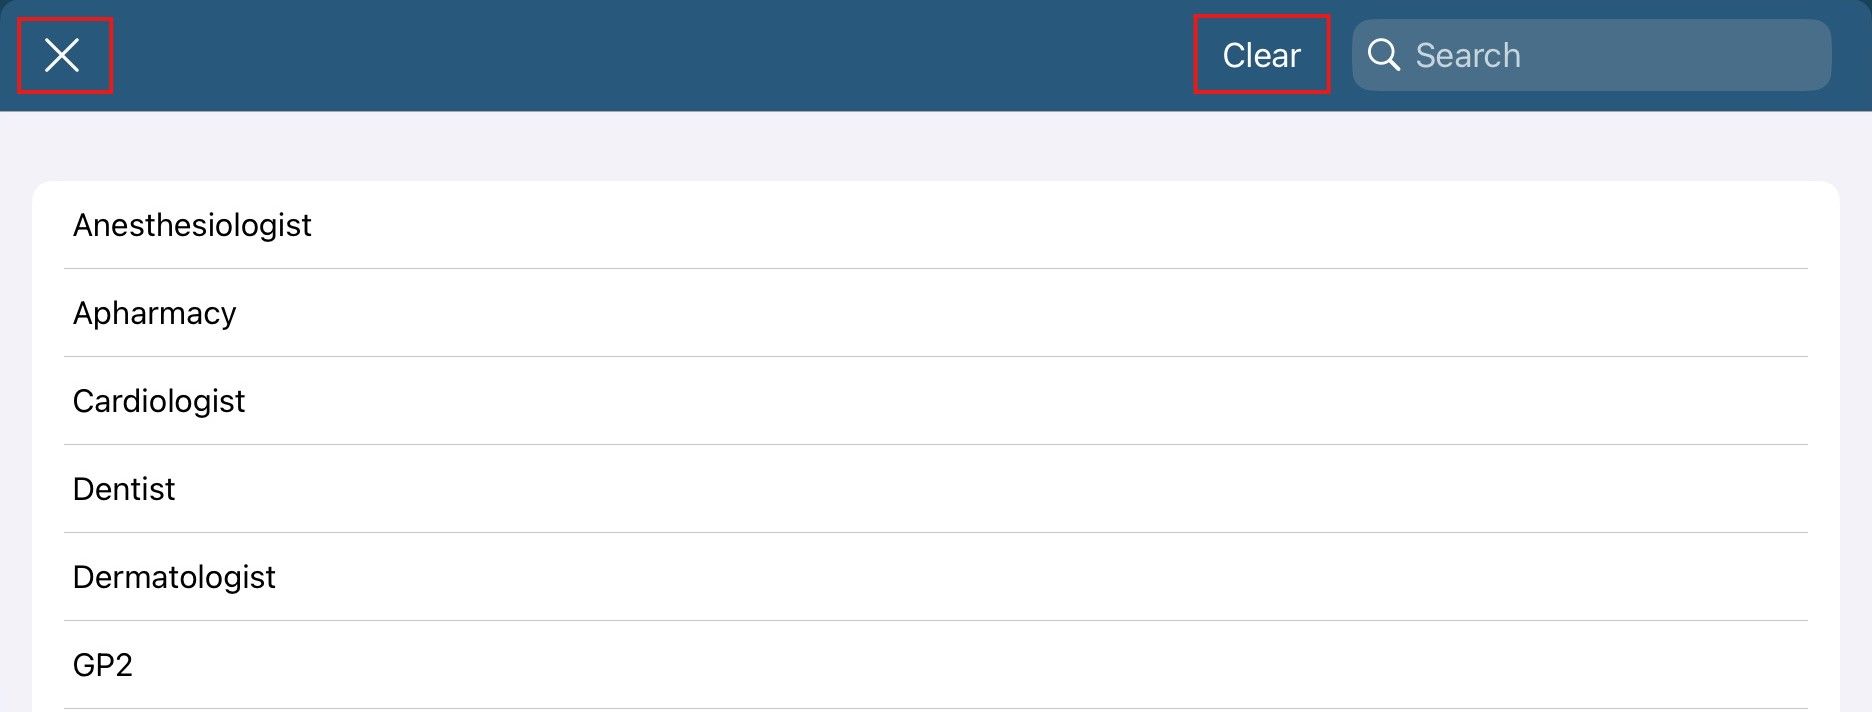
Task: Close the specialty list with the X icon
Action: coord(63,56)
